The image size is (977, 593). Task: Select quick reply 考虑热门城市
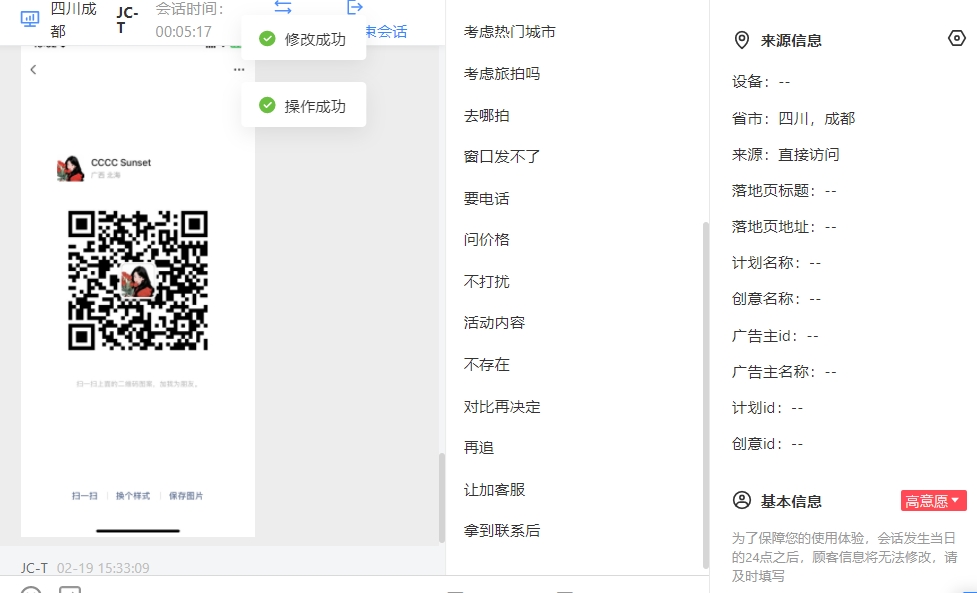click(510, 32)
